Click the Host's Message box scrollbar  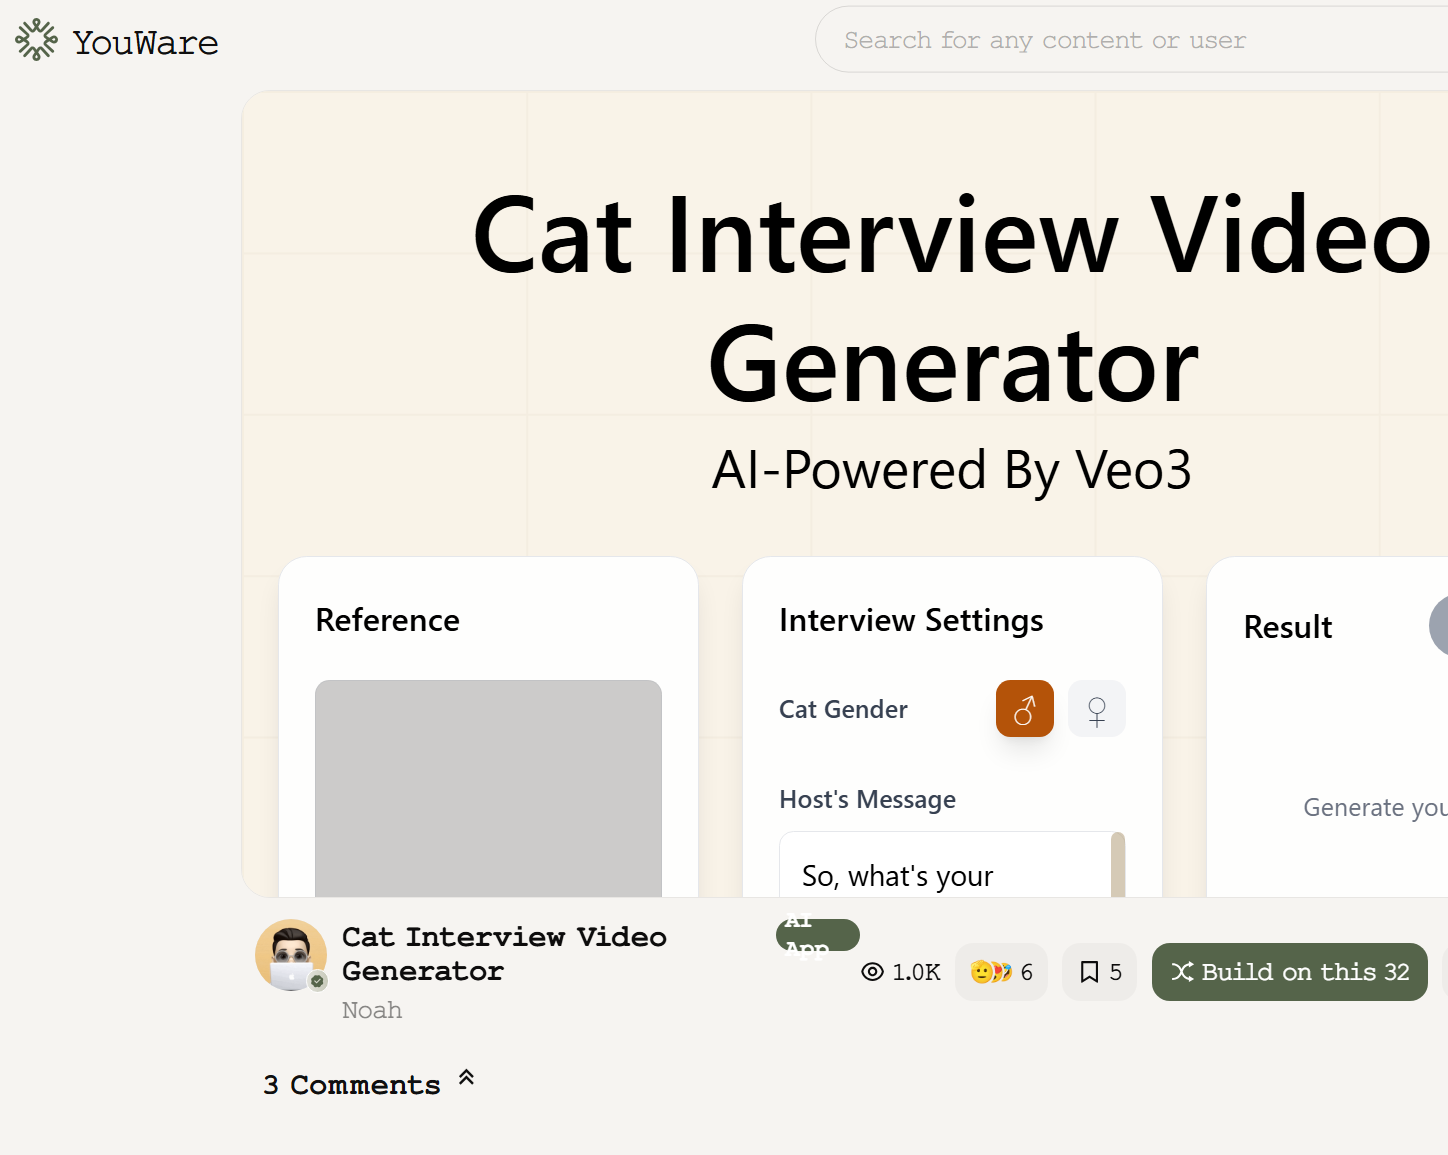coord(1118,865)
